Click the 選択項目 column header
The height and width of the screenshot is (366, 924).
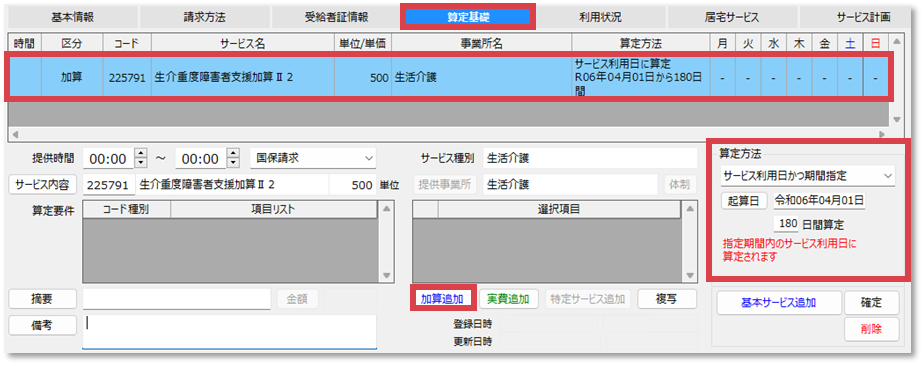pyautogui.click(x=559, y=209)
